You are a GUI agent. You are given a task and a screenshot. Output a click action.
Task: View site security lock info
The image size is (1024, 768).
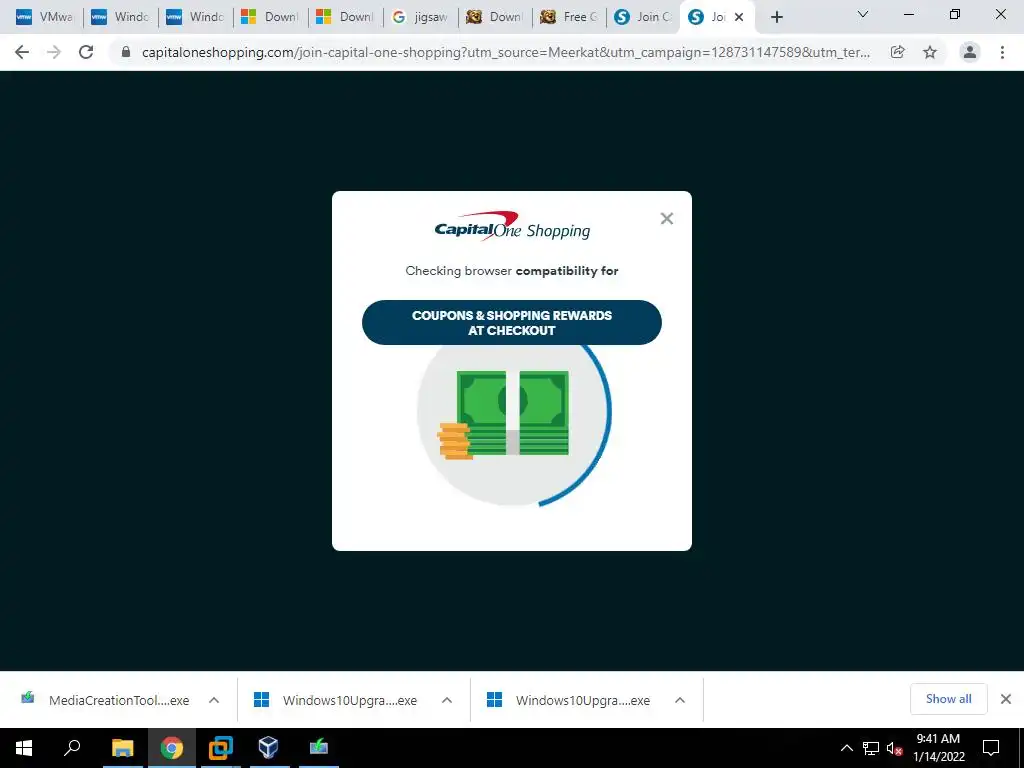pos(126,52)
